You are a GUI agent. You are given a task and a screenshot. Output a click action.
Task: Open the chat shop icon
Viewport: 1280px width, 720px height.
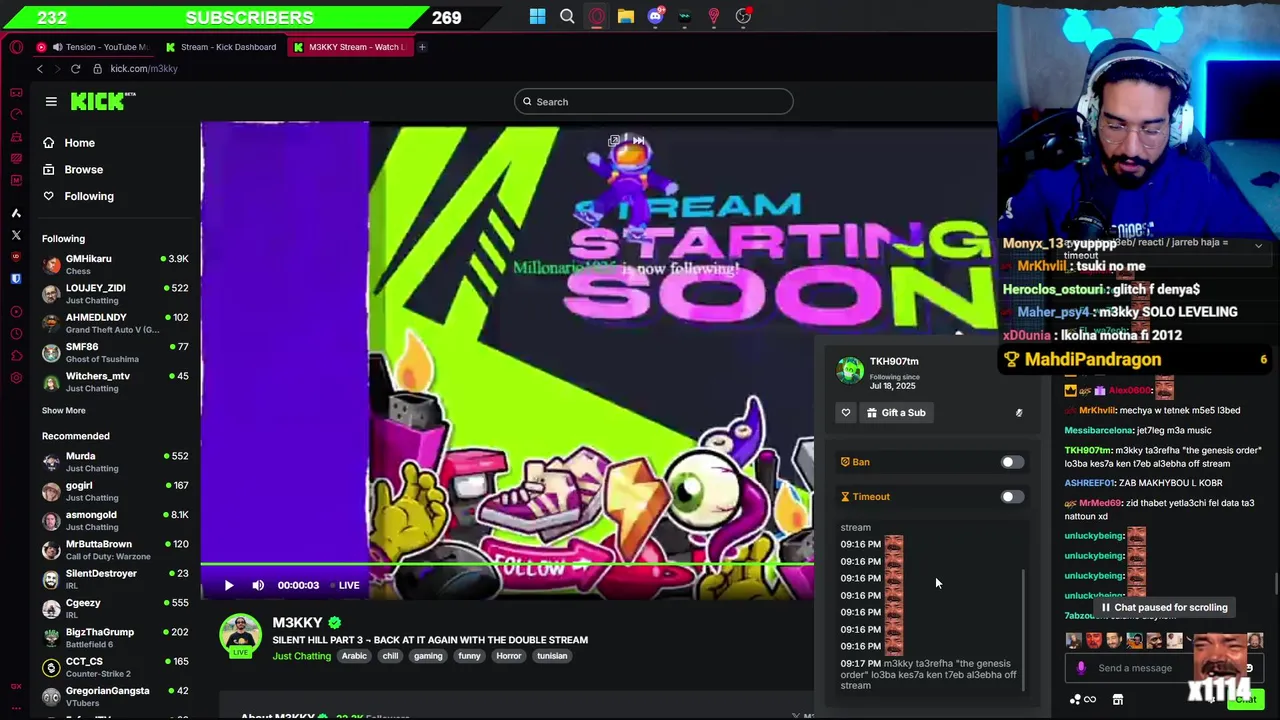[x=1118, y=700]
